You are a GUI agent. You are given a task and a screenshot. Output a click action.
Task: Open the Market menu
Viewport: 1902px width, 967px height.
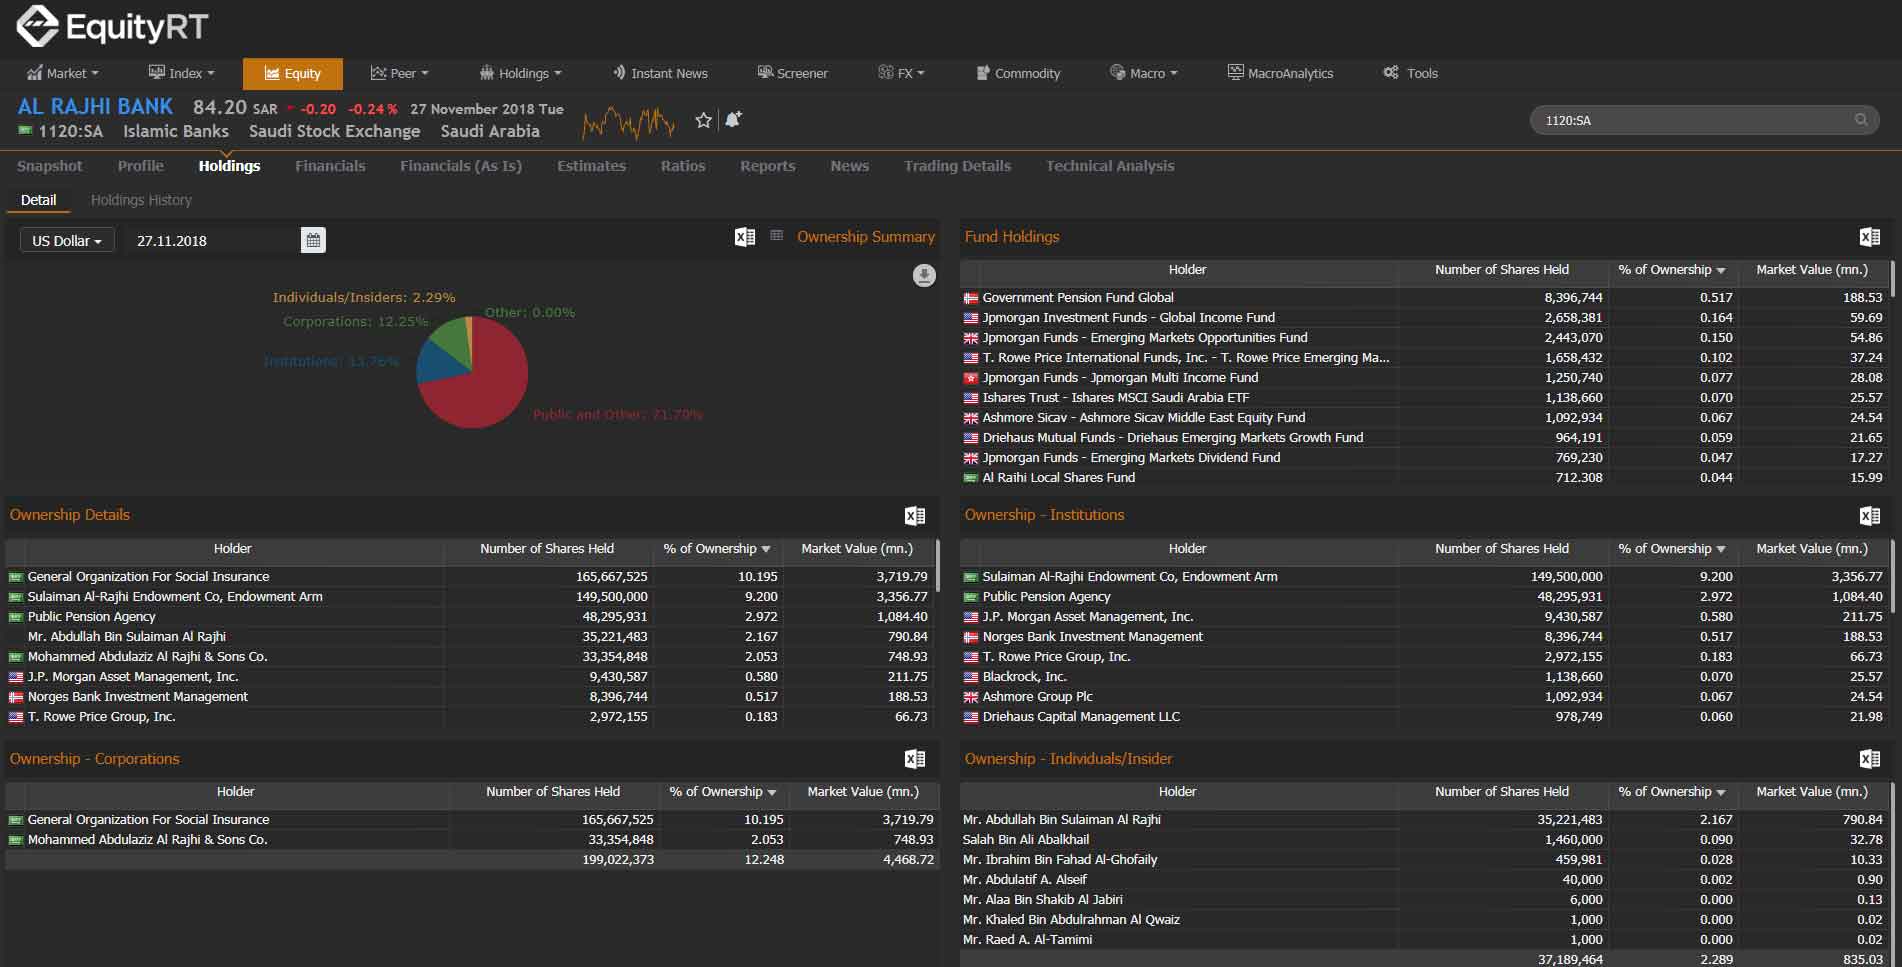coord(63,73)
